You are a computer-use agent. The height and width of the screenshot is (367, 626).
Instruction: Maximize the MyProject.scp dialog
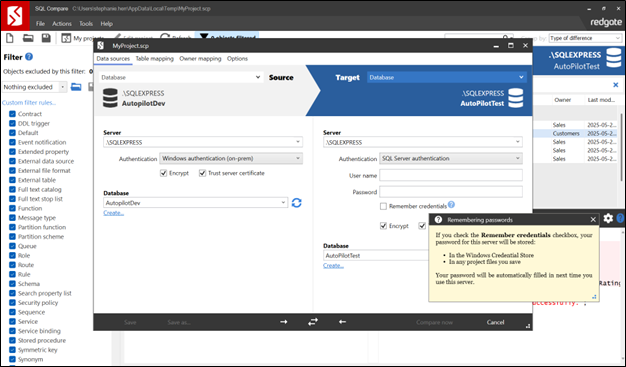511,46
